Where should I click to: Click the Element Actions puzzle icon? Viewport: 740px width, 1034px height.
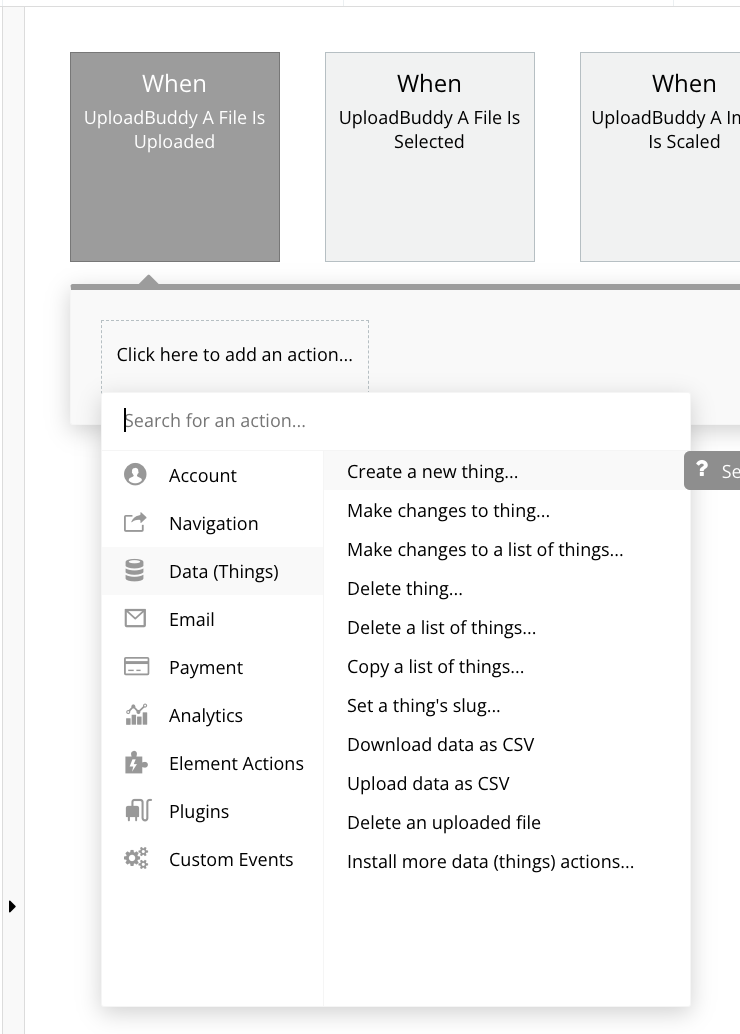137,763
